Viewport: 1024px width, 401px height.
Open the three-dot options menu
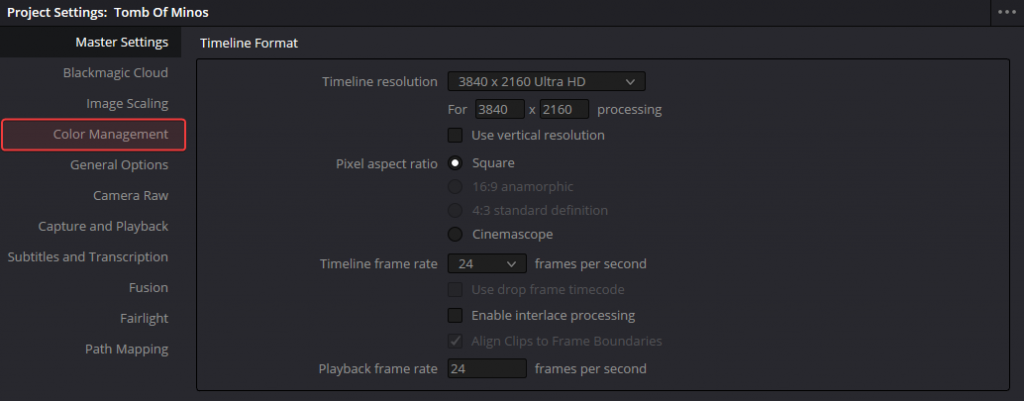[1005, 12]
